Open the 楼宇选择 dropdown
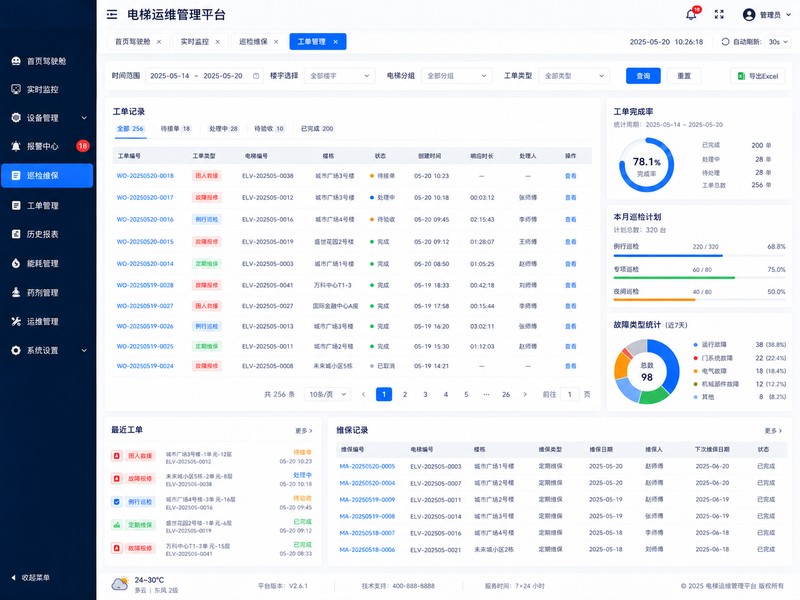This screenshot has height=600, width=800. [x=340, y=76]
